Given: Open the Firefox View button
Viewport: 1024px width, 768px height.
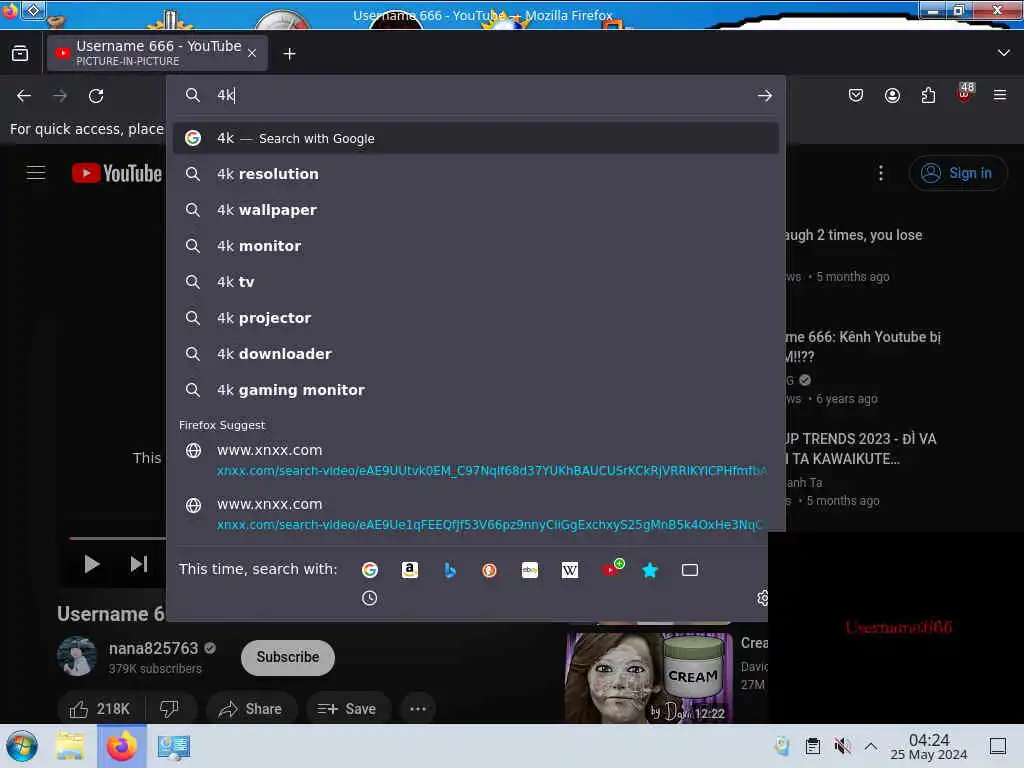Looking at the screenshot, I should coord(20,54).
